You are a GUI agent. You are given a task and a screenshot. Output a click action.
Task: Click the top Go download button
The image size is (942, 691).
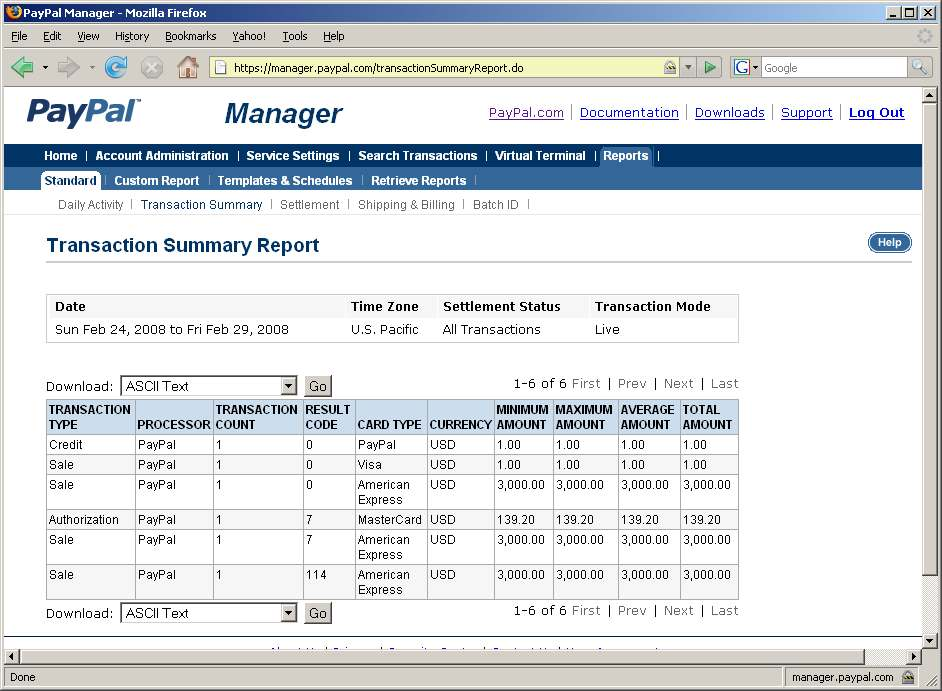coord(317,386)
